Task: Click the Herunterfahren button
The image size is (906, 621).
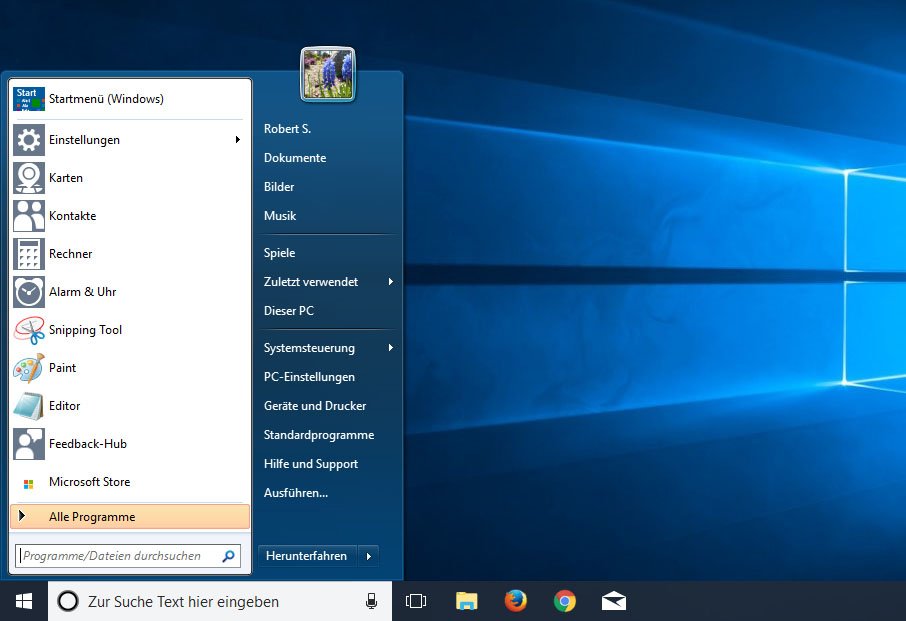Action: click(307, 556)
